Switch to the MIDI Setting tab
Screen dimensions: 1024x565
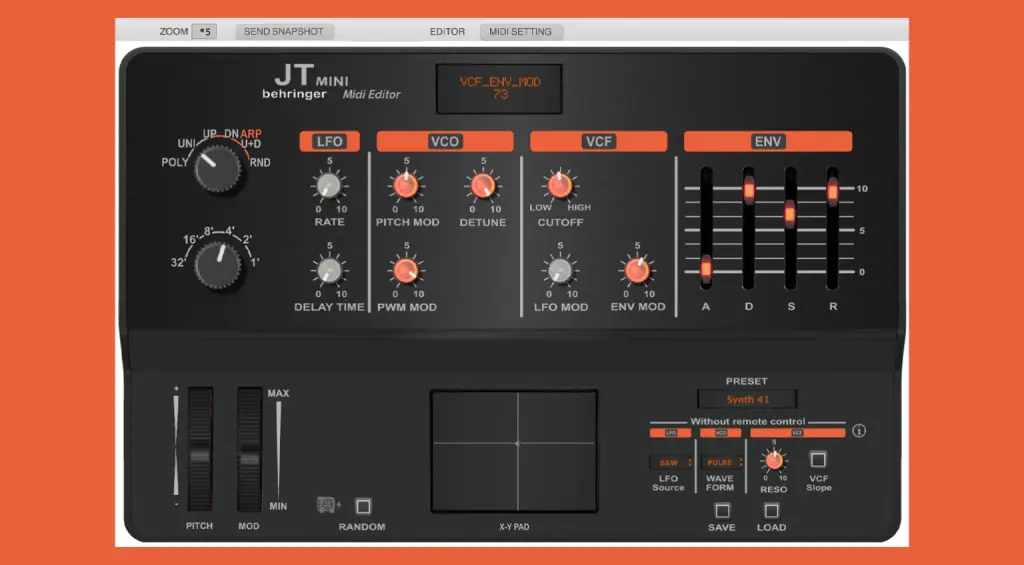pos(521,32)
